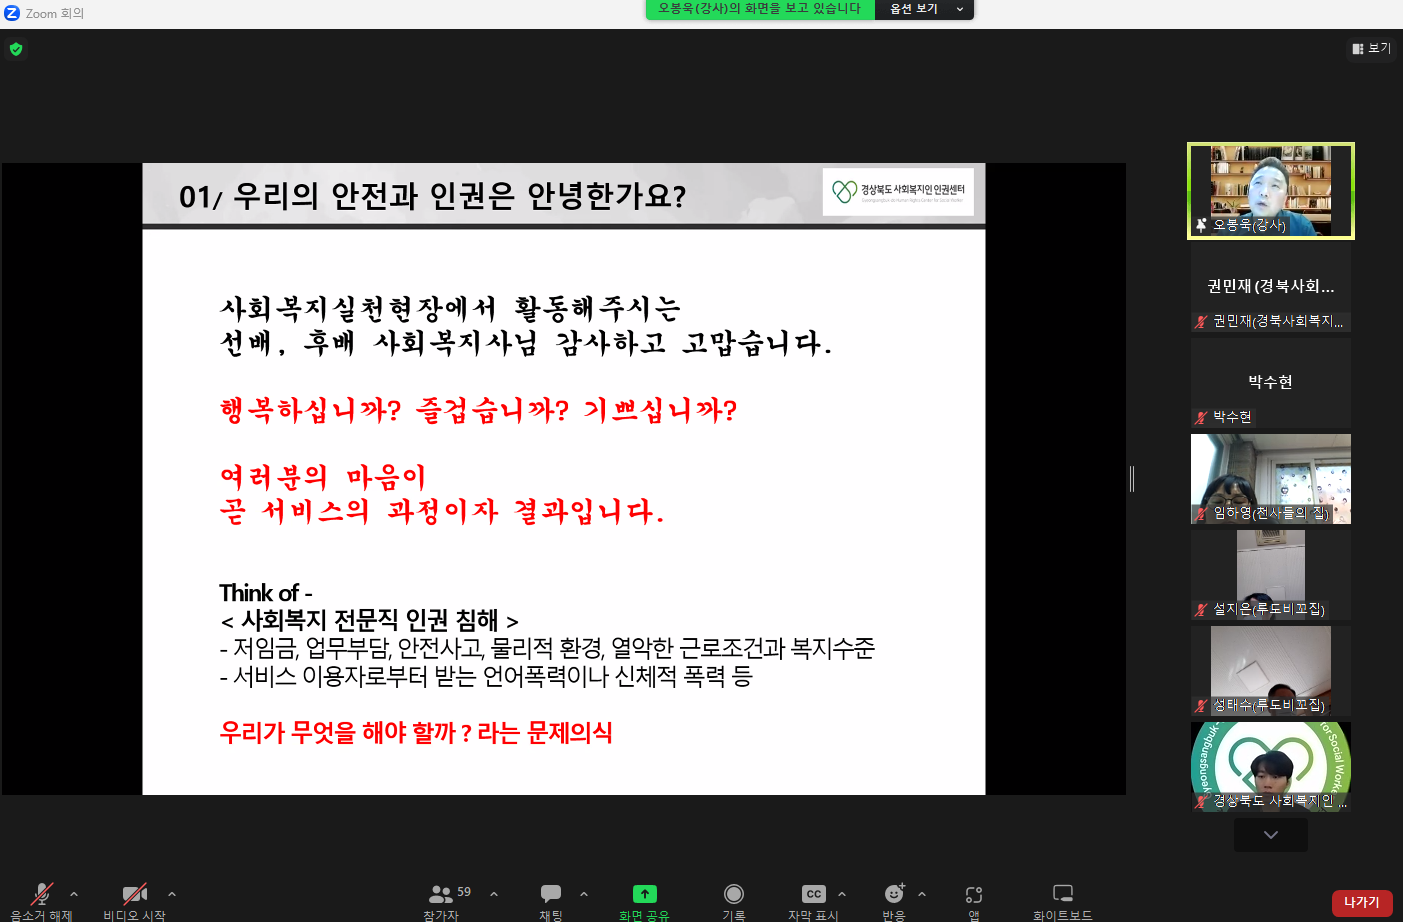Expand reactions options caret
Image resolution: width=1403 pixels, height=922 pixels.
(x=922, y=894)
